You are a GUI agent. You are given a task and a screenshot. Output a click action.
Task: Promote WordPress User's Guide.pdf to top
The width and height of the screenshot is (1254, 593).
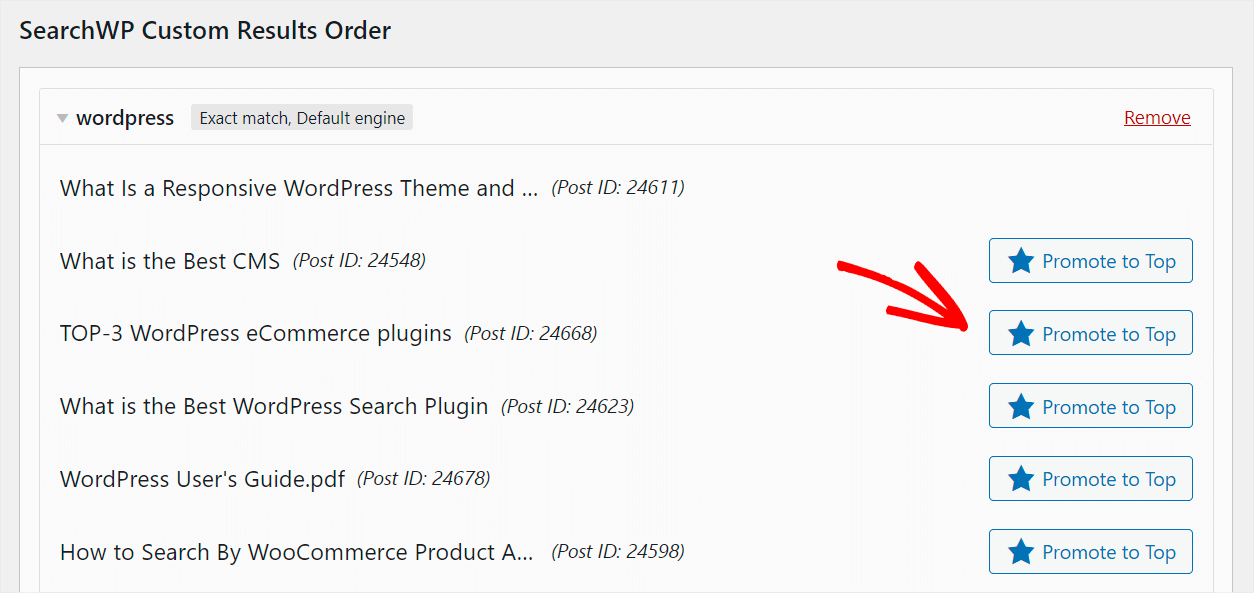(1091, 479)
